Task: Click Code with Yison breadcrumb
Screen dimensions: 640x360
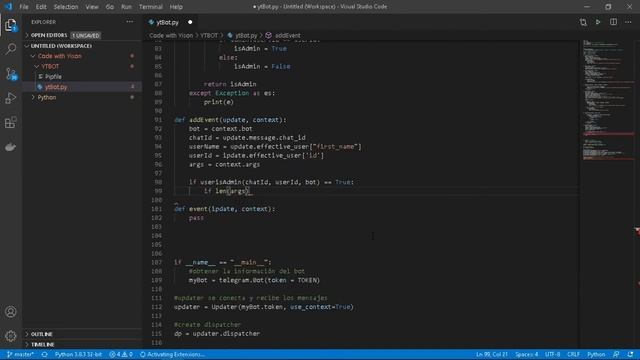Action: tap(171, 36)
